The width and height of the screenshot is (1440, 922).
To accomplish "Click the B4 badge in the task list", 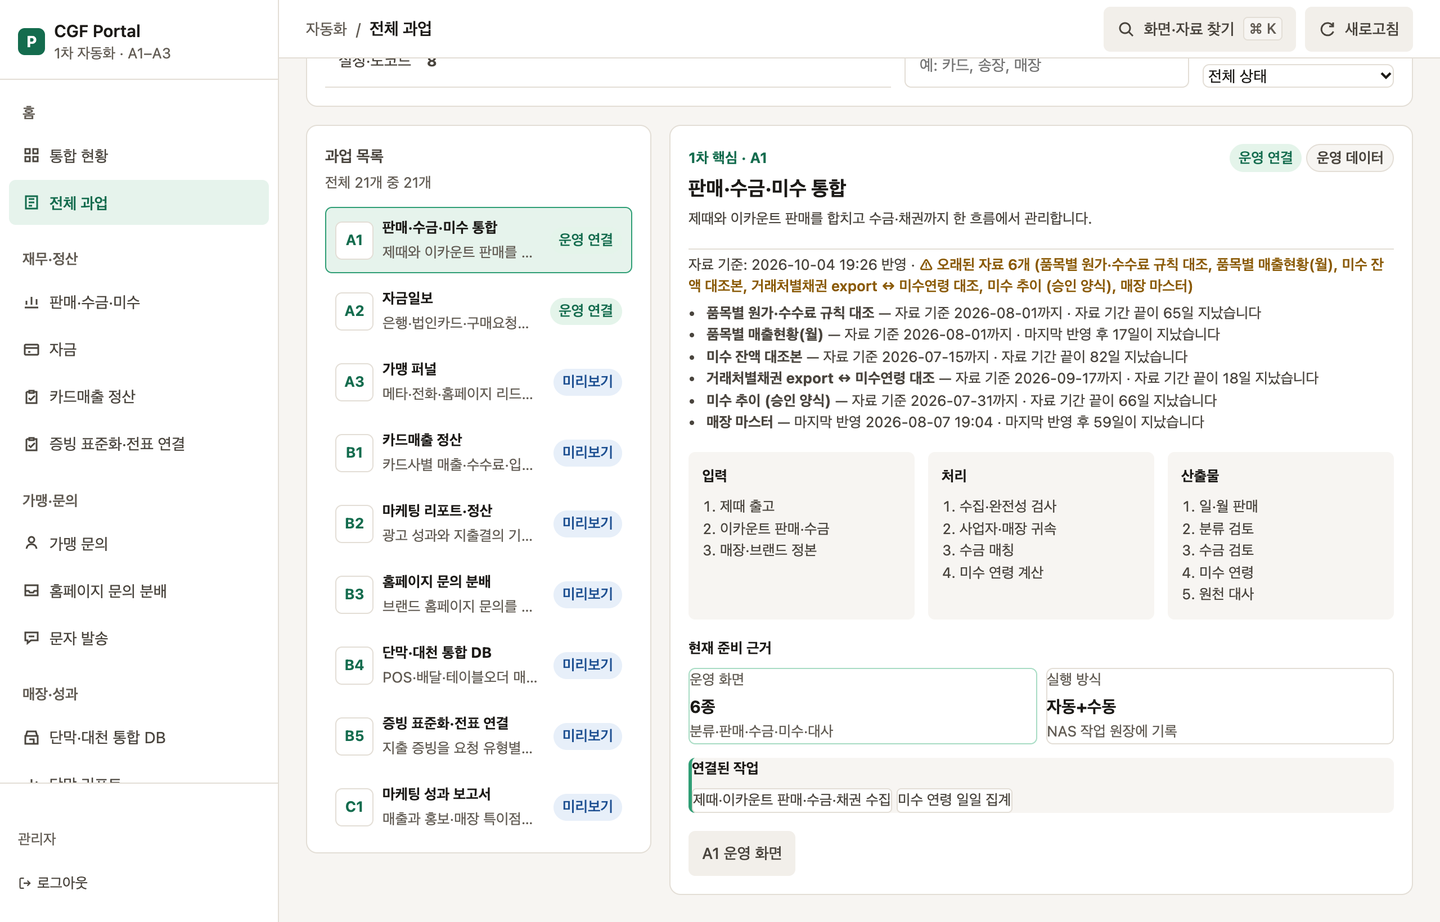I will pos(354,665).
